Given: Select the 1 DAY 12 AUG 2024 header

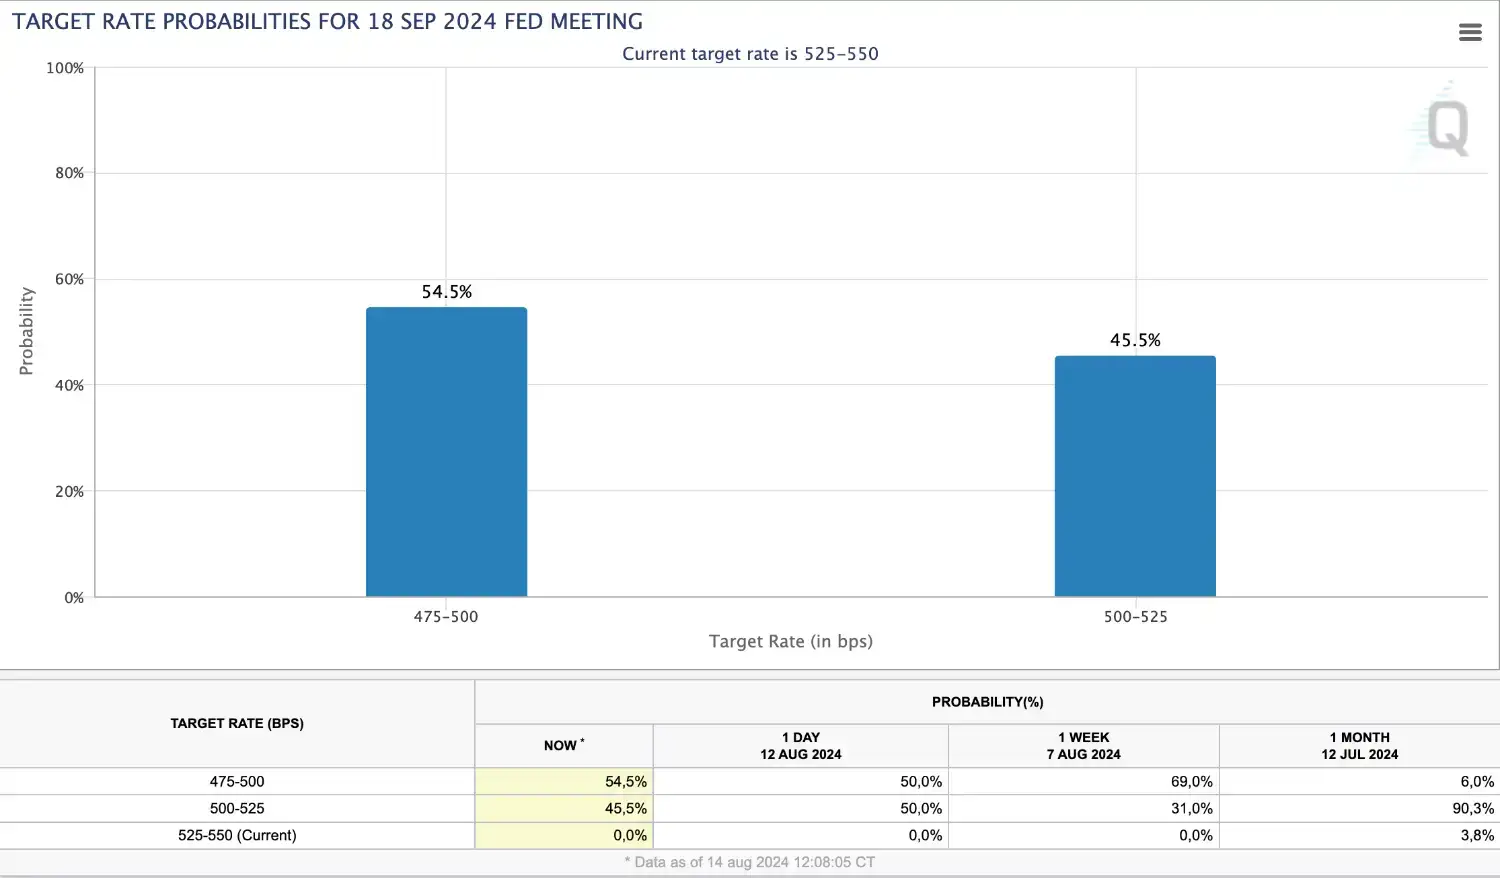Looking at the screenshot, I should 801,745.
